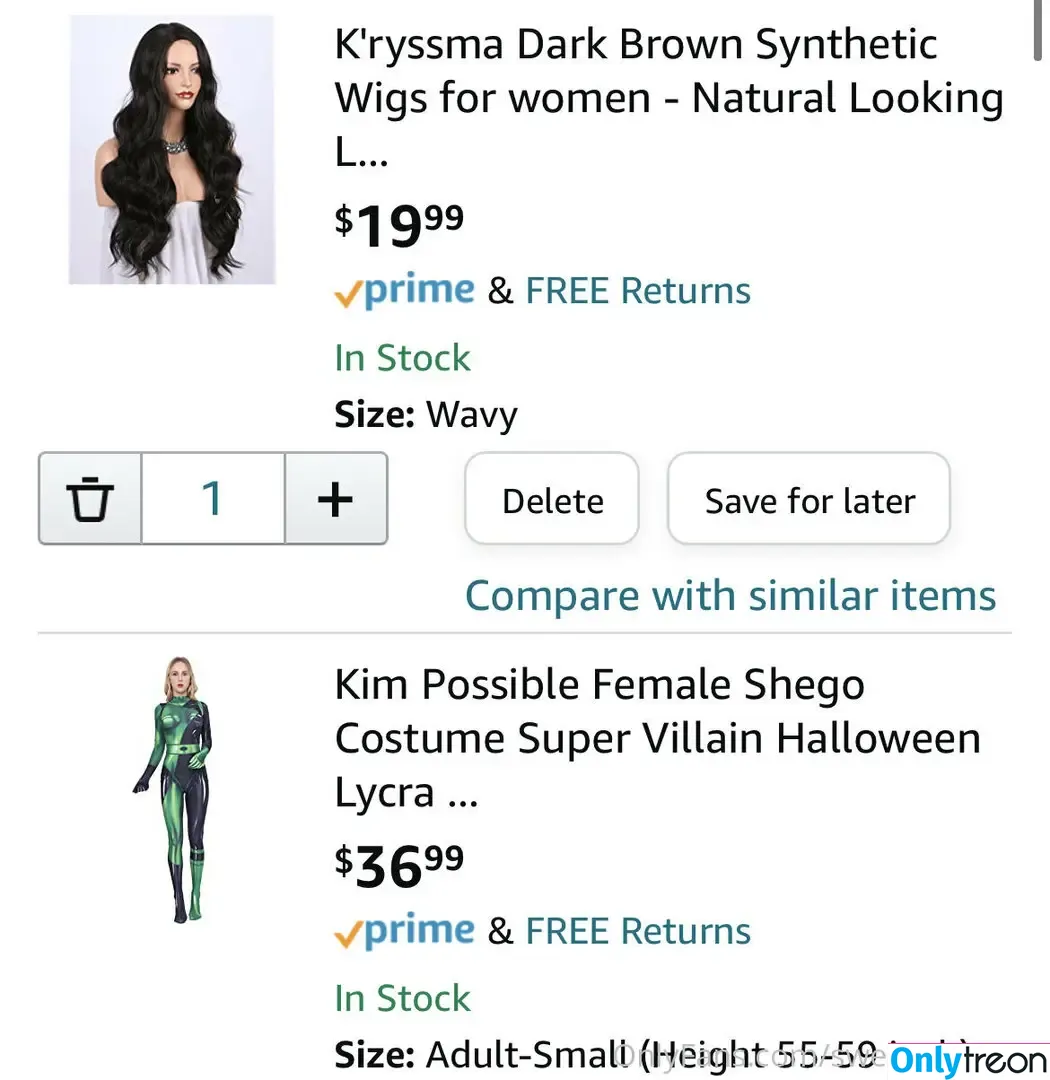Click the trash can icon for the wig

[90, 499]
